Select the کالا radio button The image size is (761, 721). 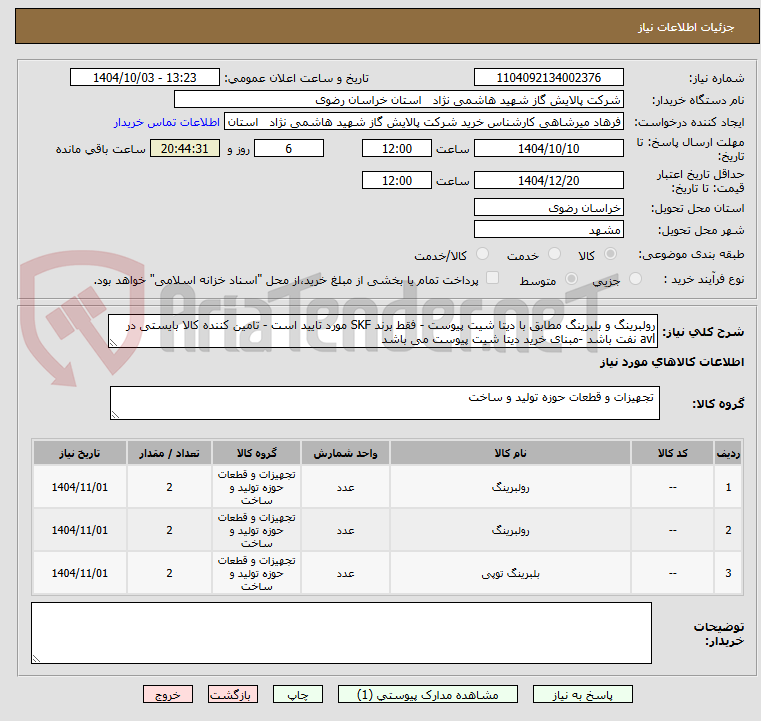pos(611,254)
